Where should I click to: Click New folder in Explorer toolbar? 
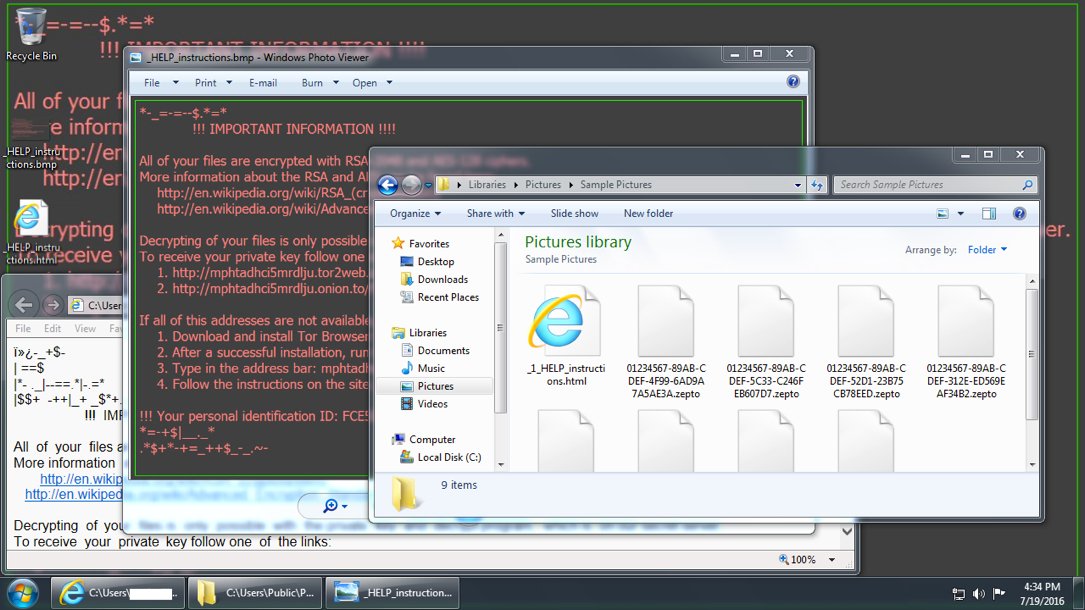click(x=648, y=214)
